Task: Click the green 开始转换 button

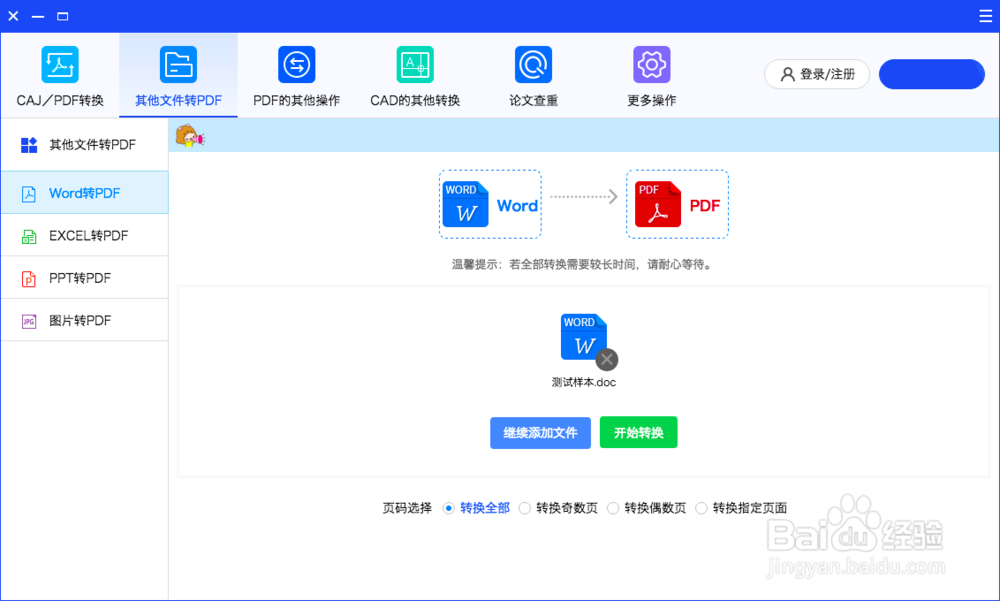Action: click(x=638, y=433)
